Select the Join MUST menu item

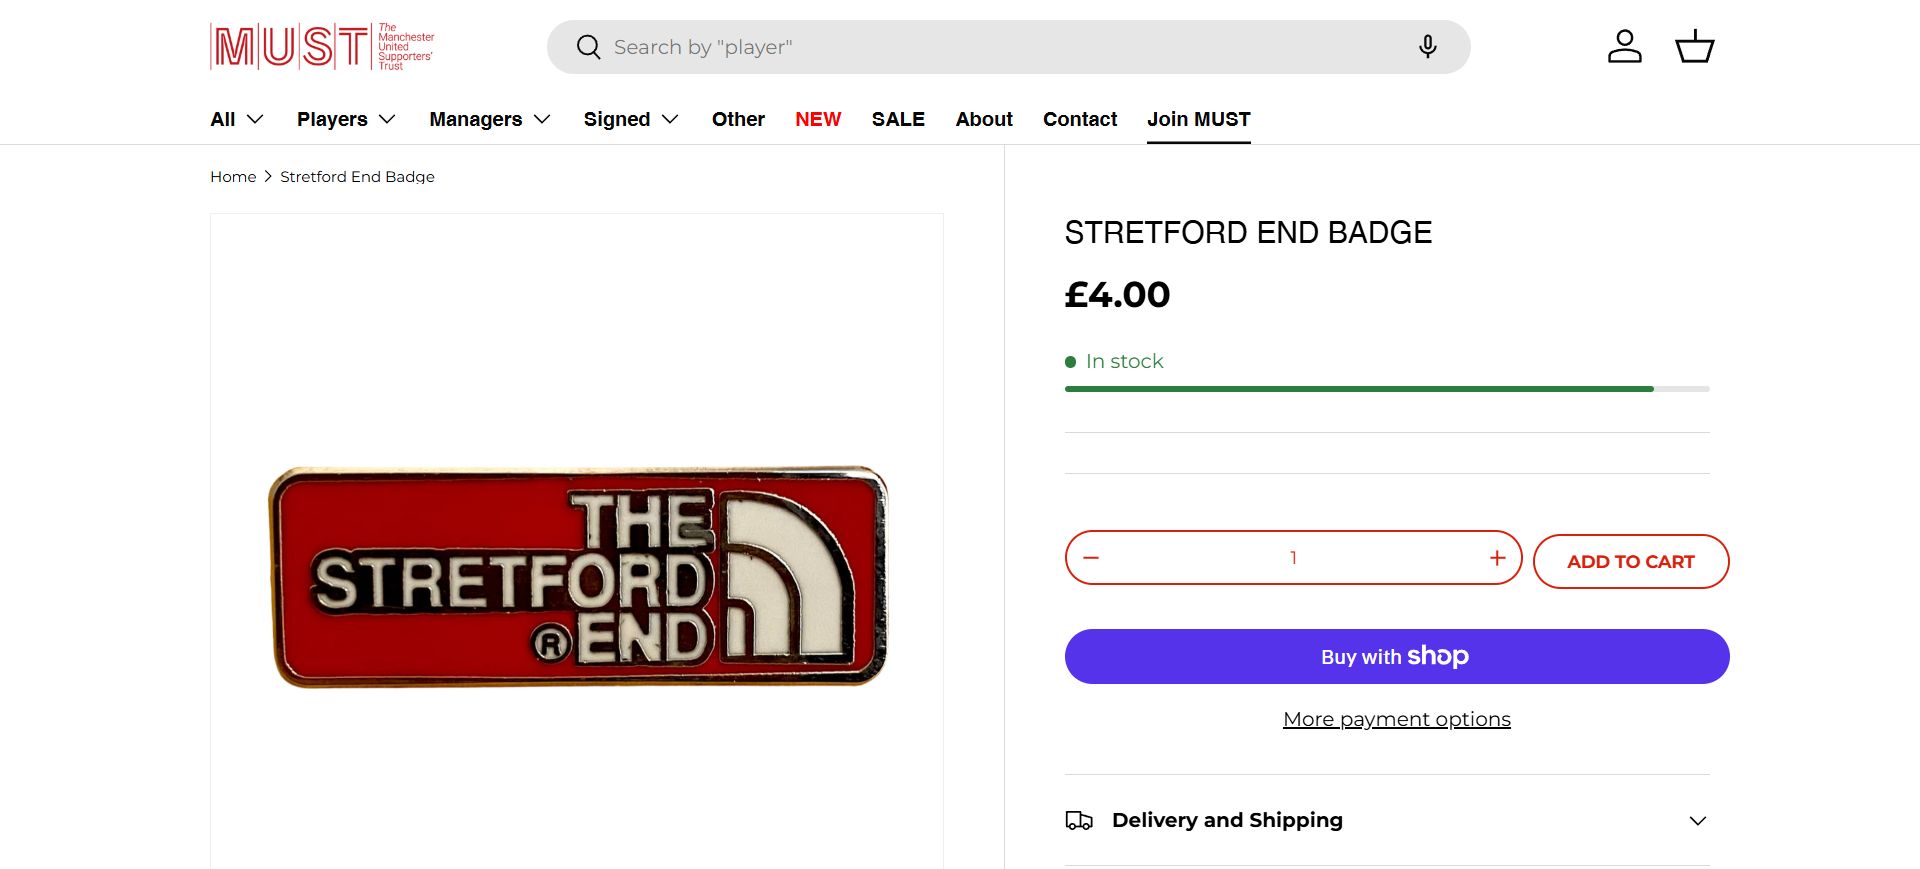pos(1198,119)
